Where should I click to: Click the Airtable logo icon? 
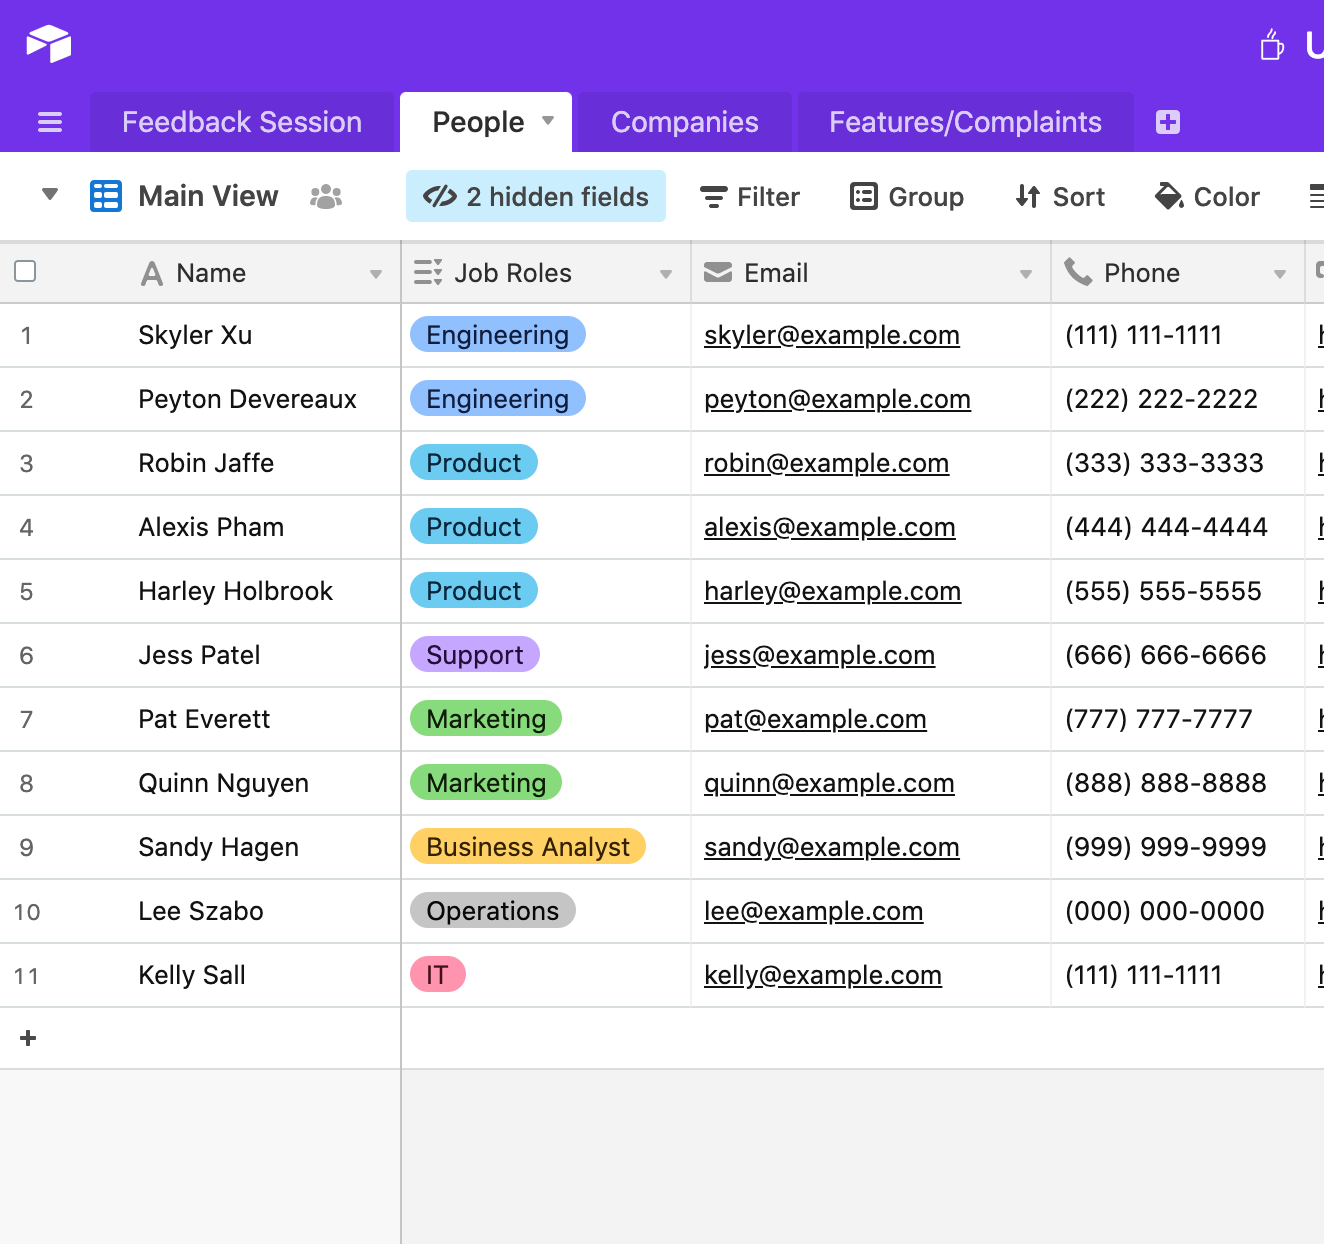tap(49, 44)
